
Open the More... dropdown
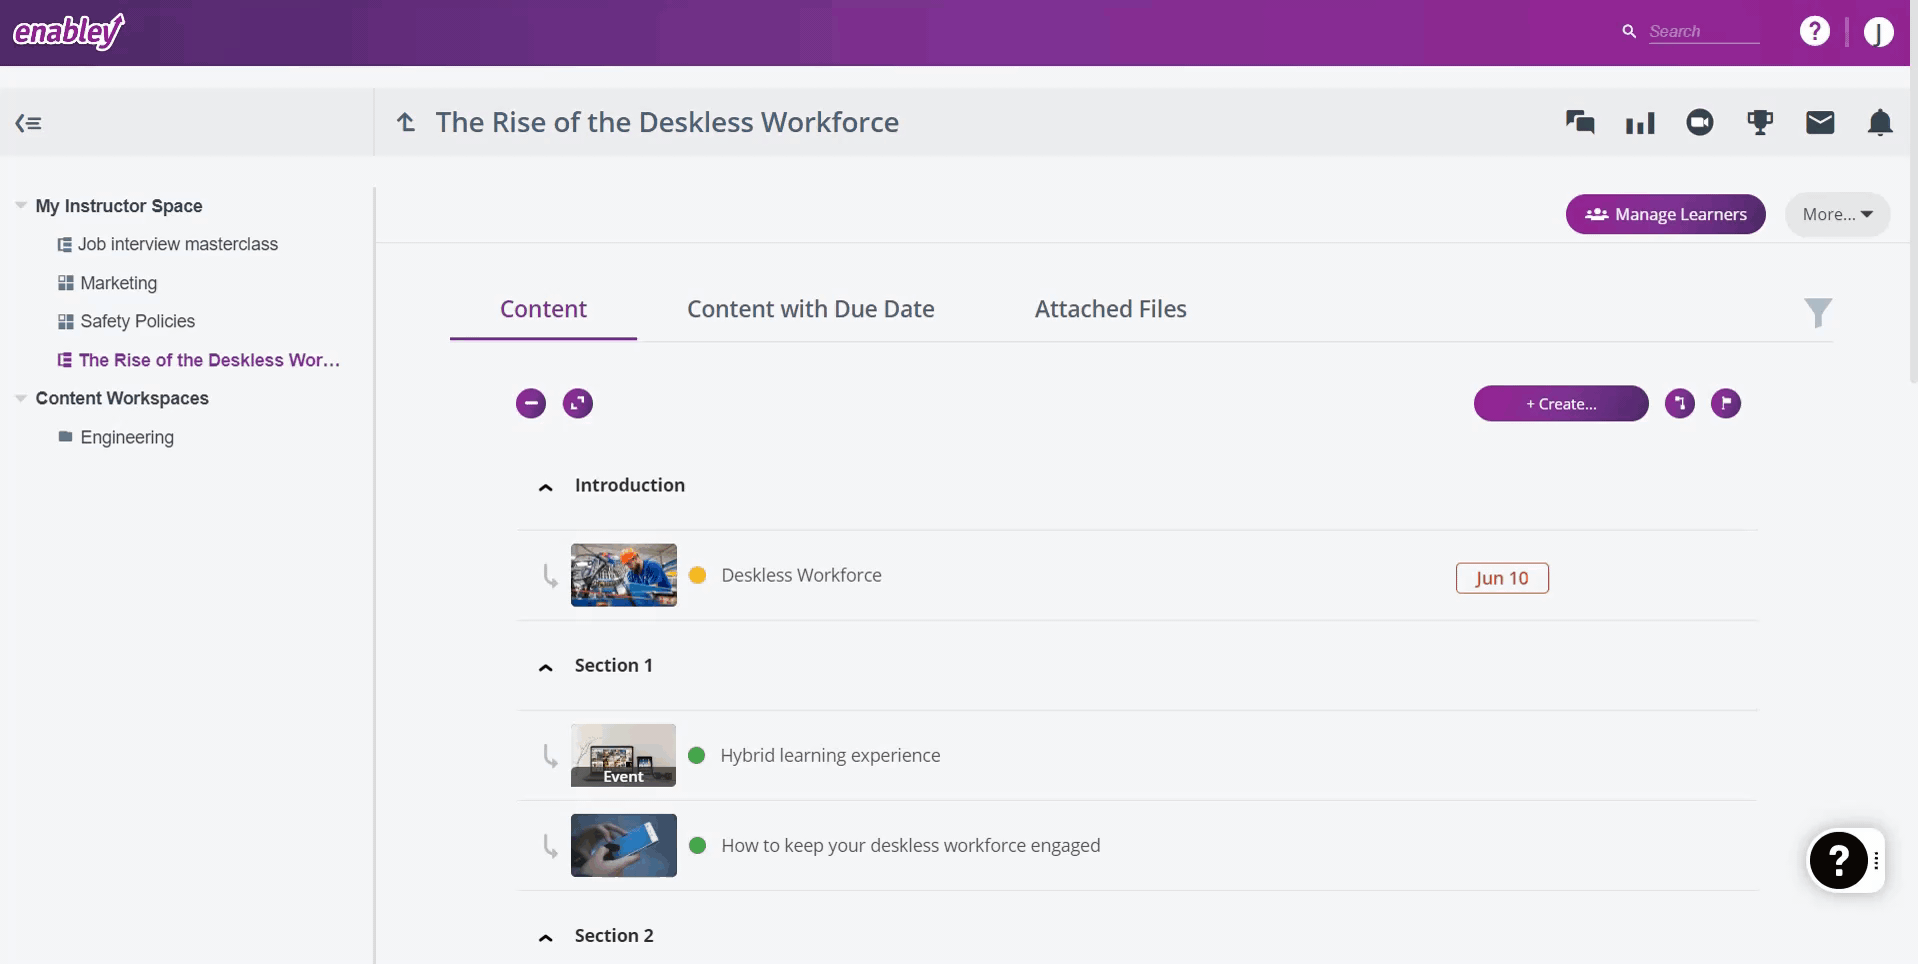[x=1837, y=214]
